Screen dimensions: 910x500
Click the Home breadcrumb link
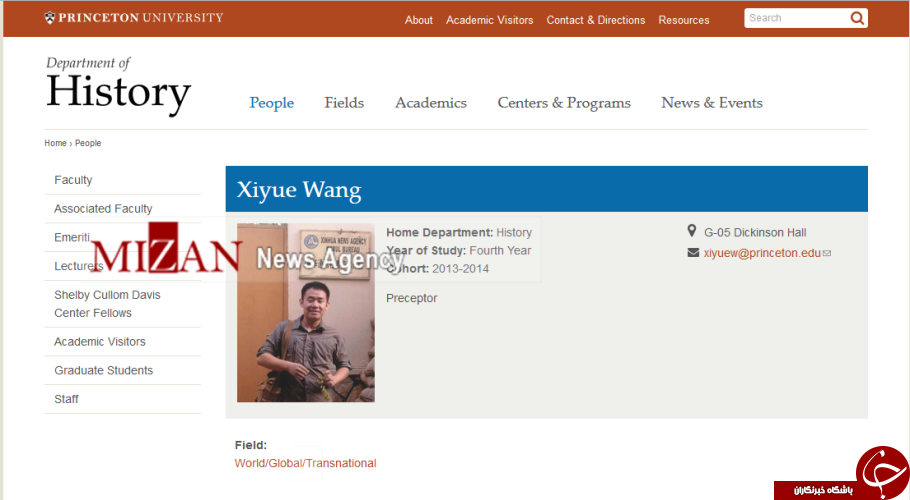[55, 143]
